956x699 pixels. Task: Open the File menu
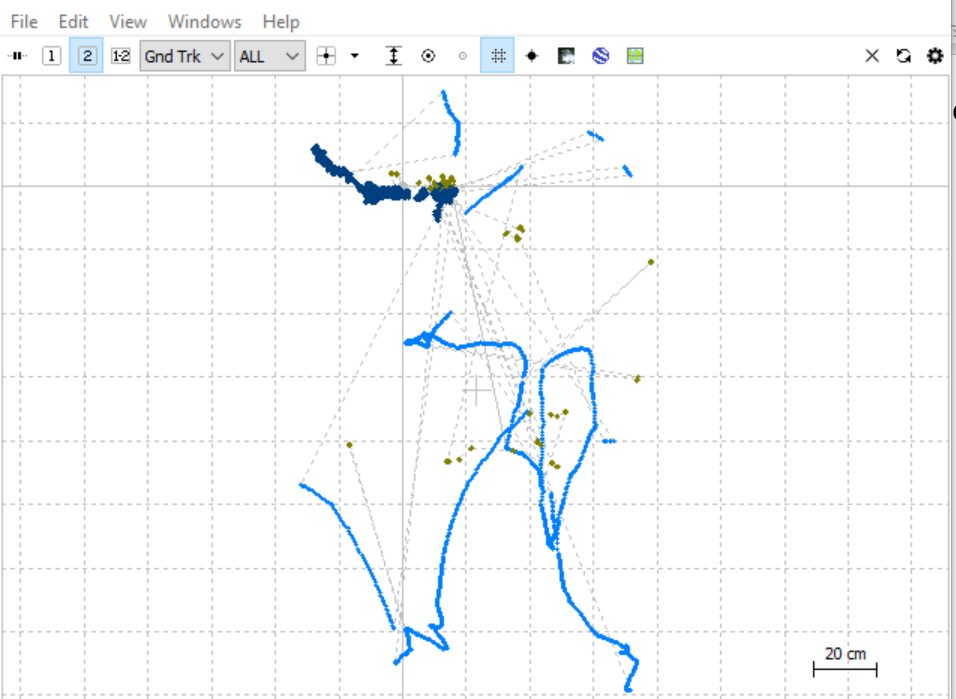pos(24,22)
